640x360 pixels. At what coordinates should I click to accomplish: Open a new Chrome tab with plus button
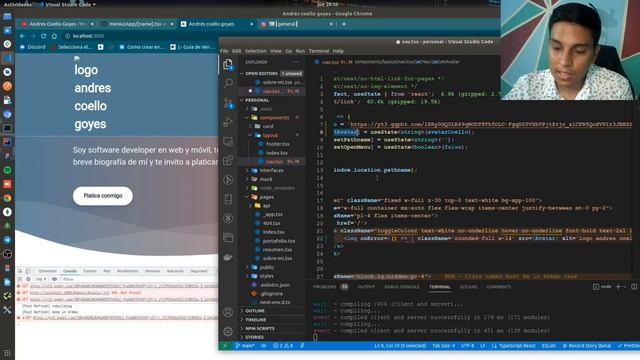[344, 24]
